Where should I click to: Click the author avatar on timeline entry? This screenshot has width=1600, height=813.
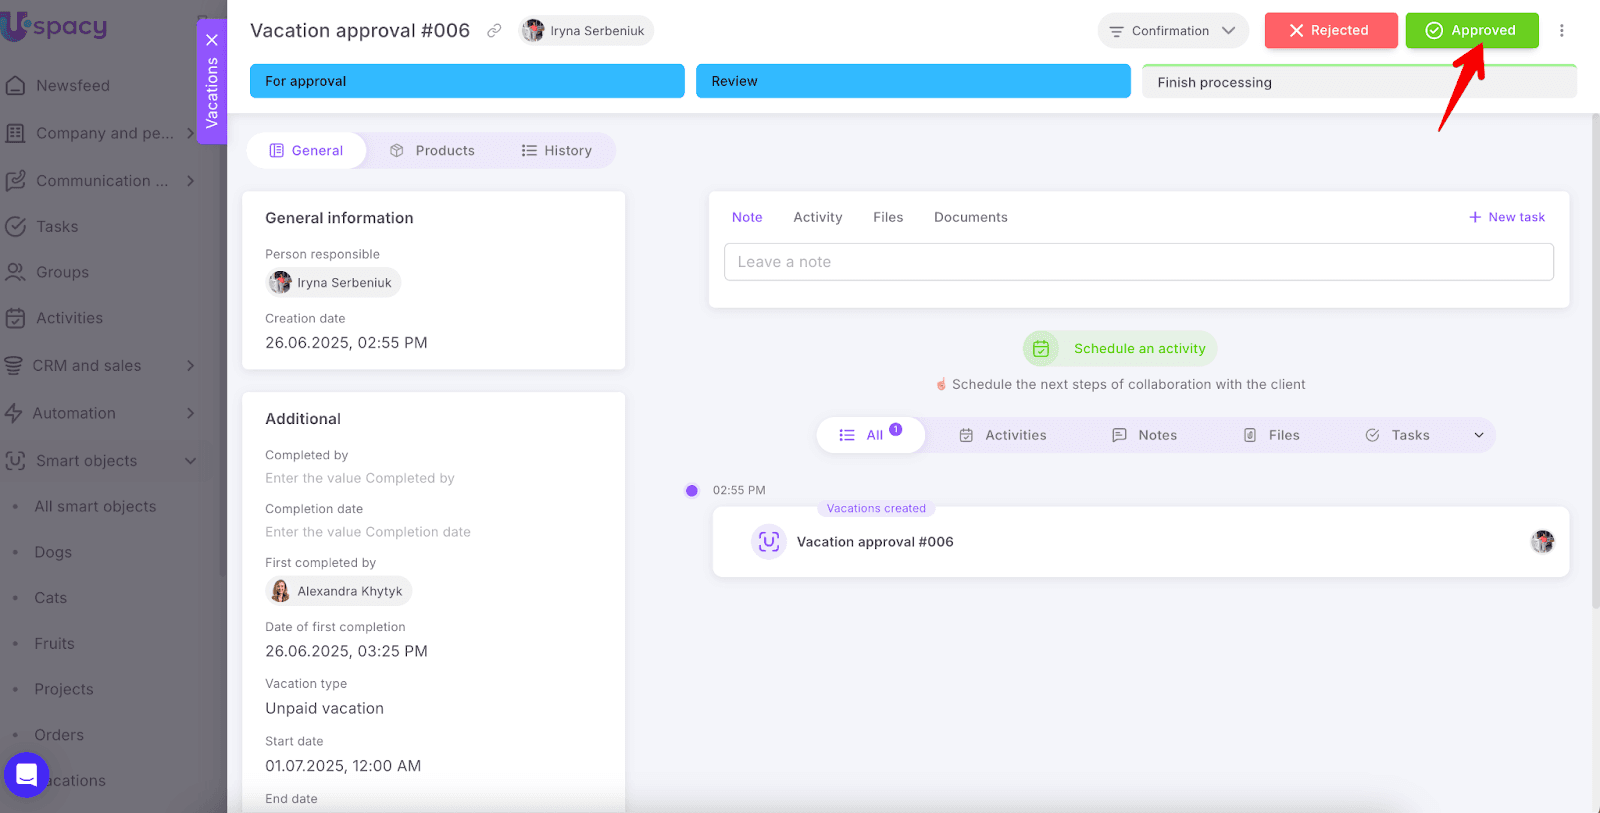[1542, 542]
